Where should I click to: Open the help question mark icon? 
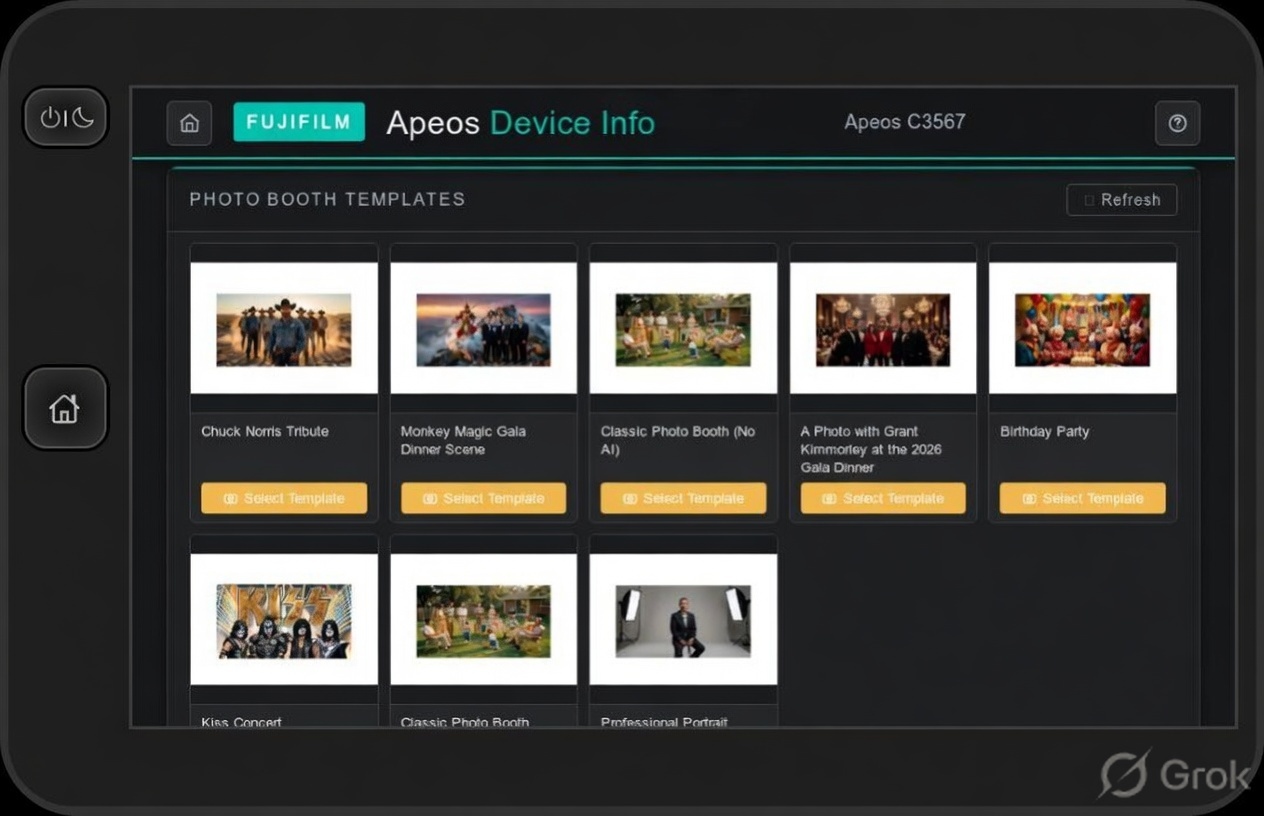(1177, 123)
